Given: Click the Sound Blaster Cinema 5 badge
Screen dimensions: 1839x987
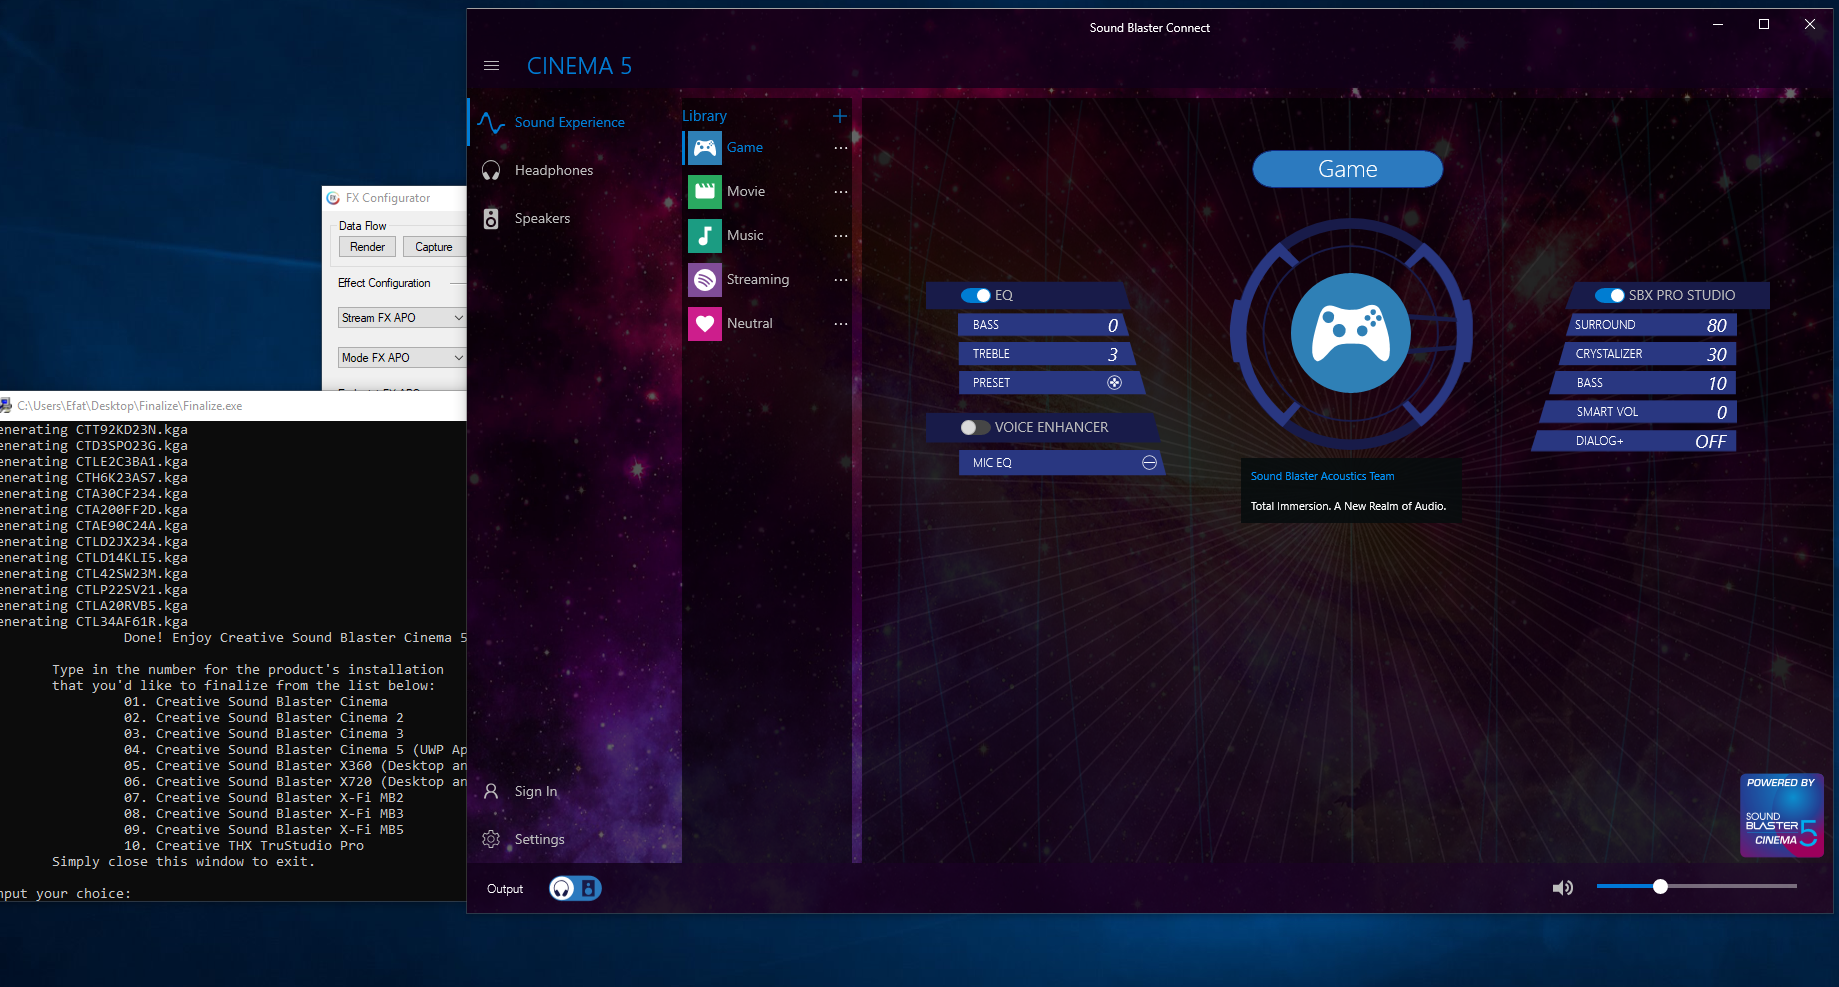Looking at the screenshot, I should [x=1782, y=815].
